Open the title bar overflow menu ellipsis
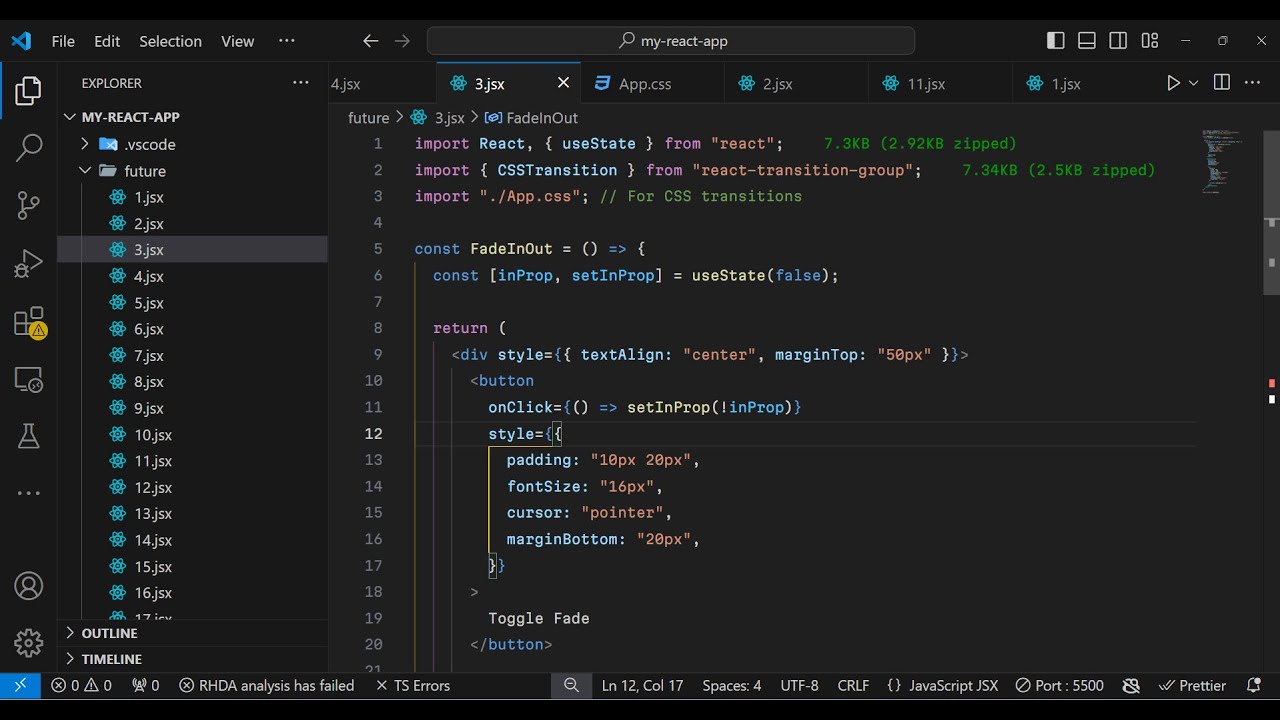The image size is (1280, 720). coord(287,41)
